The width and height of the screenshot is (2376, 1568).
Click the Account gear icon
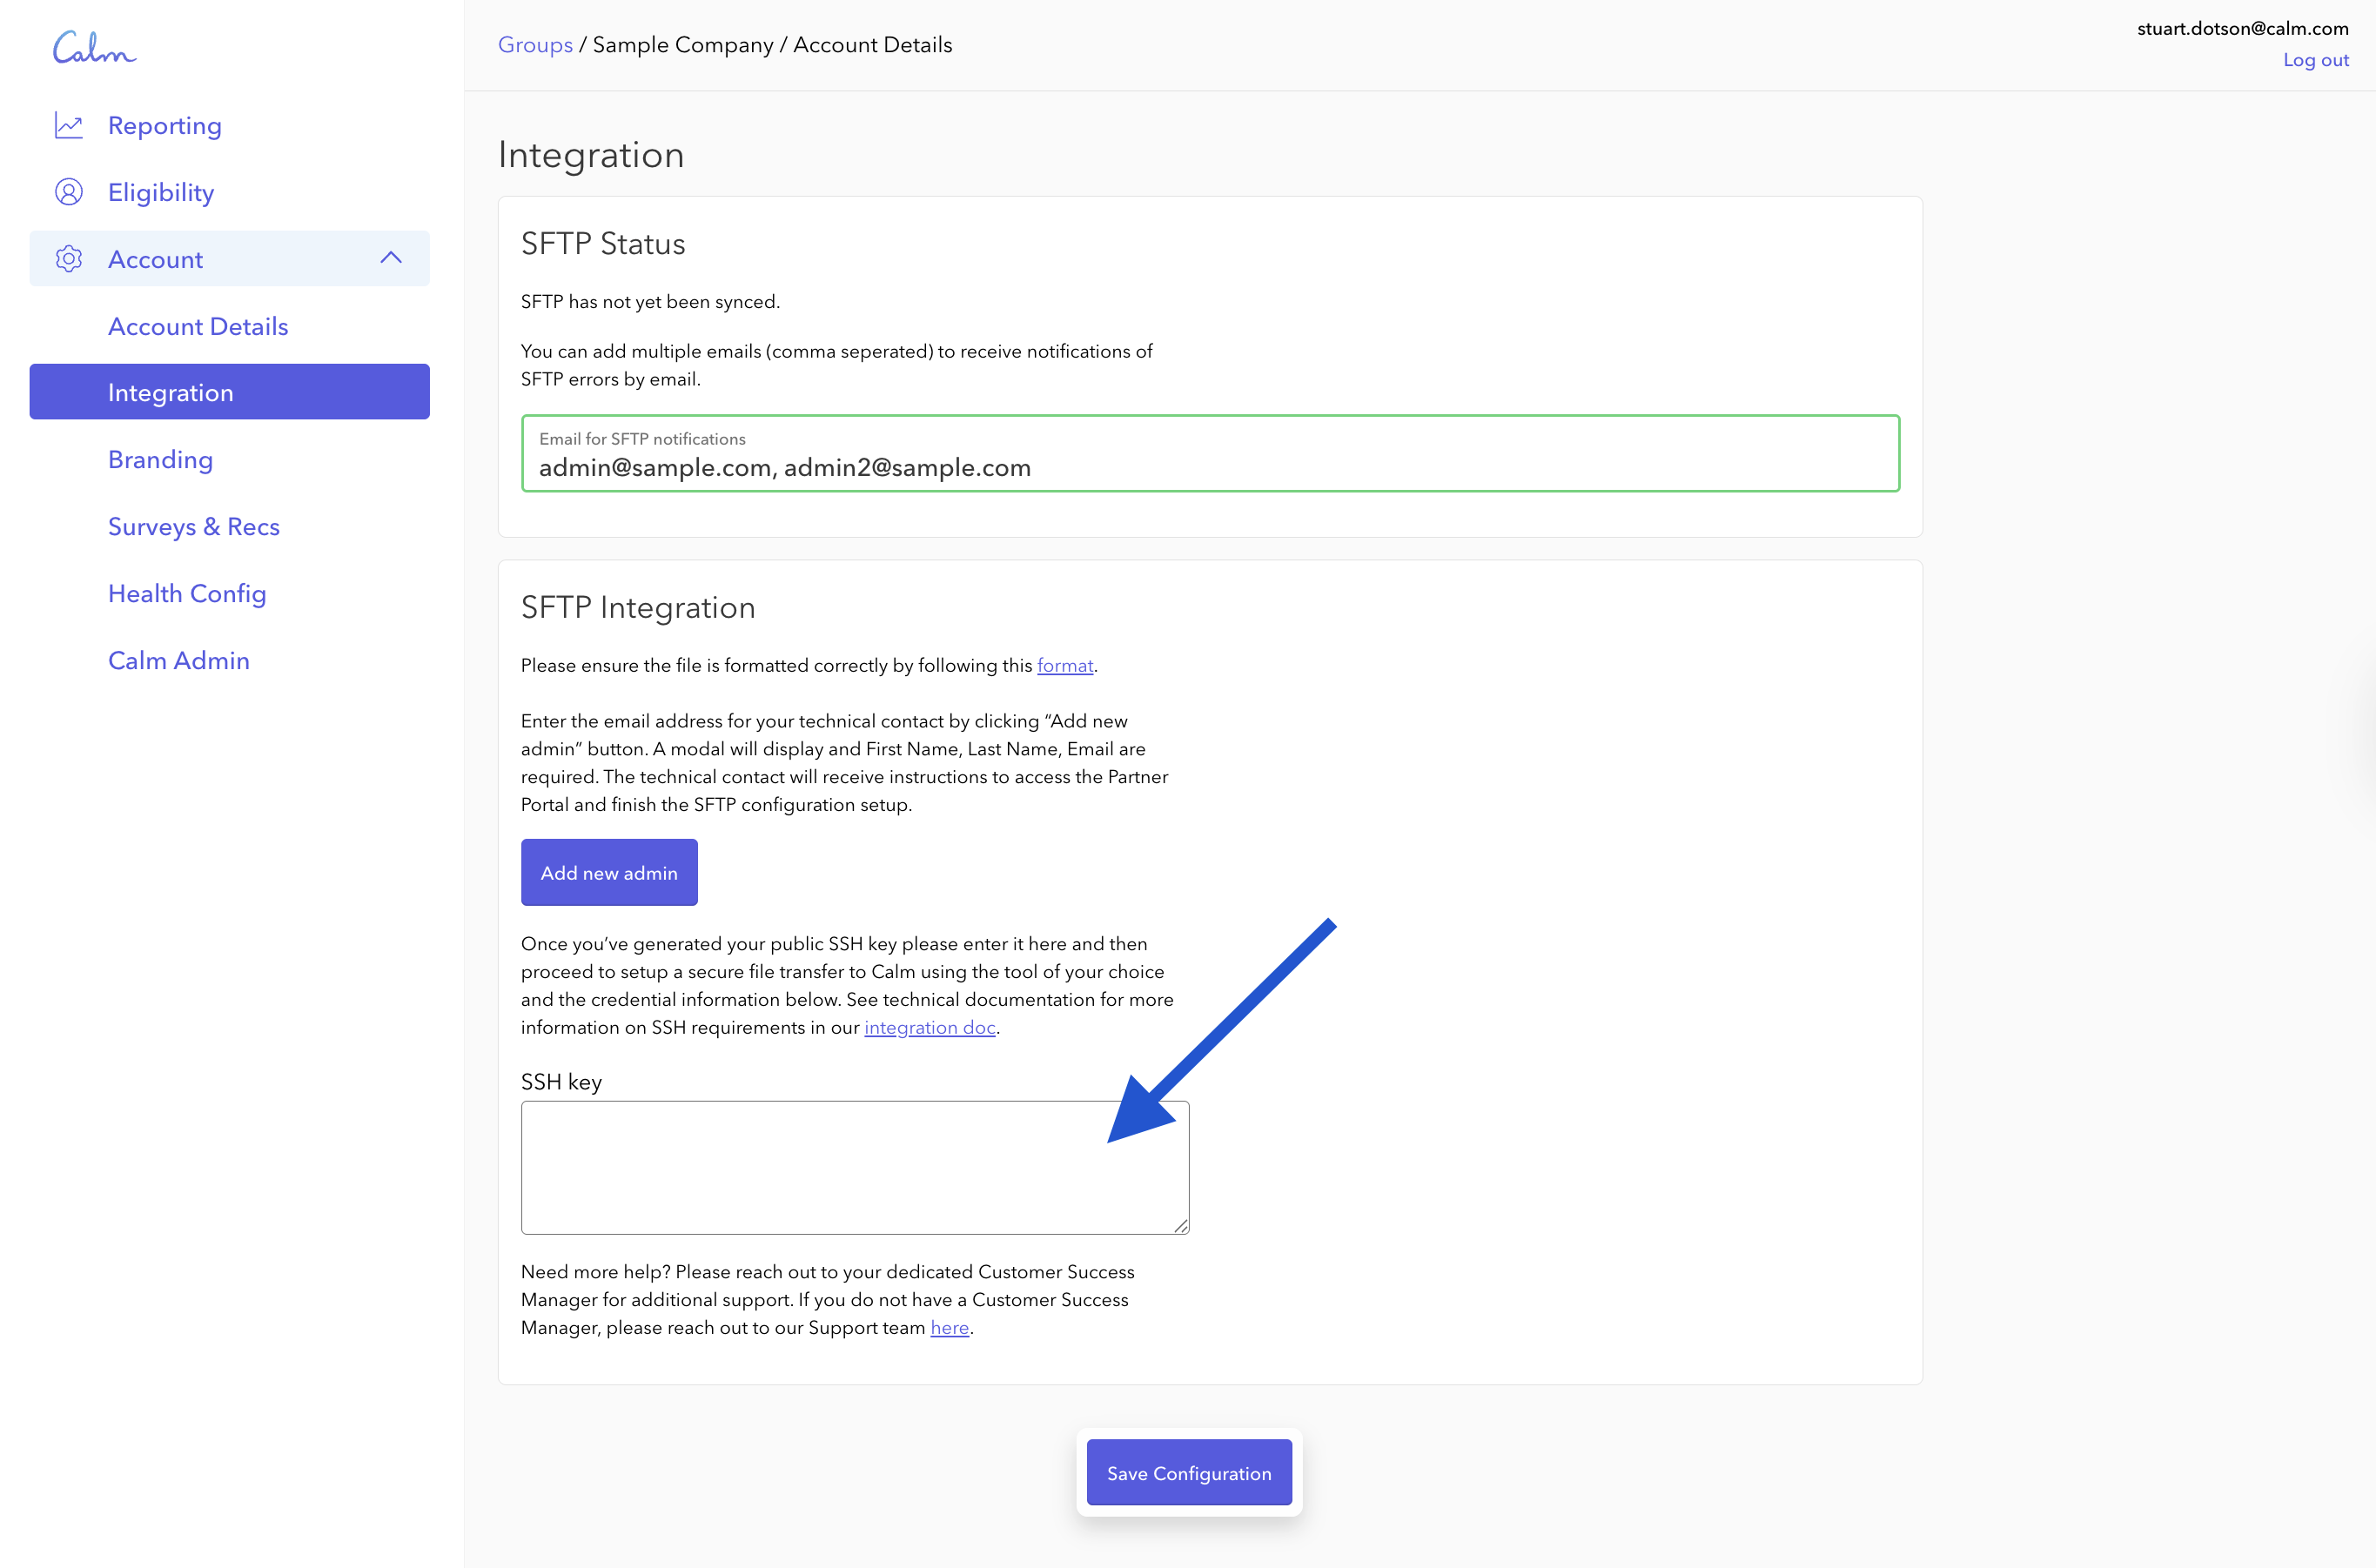68,259
